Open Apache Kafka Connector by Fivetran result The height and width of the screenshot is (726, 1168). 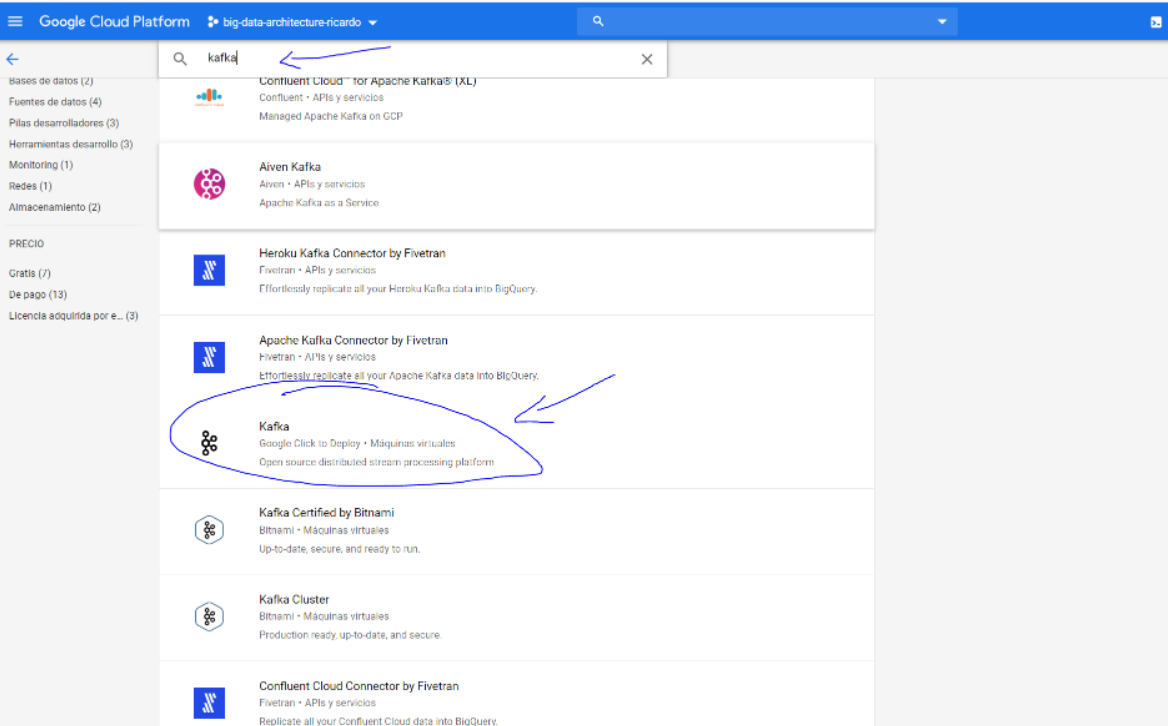click(353, 340)
